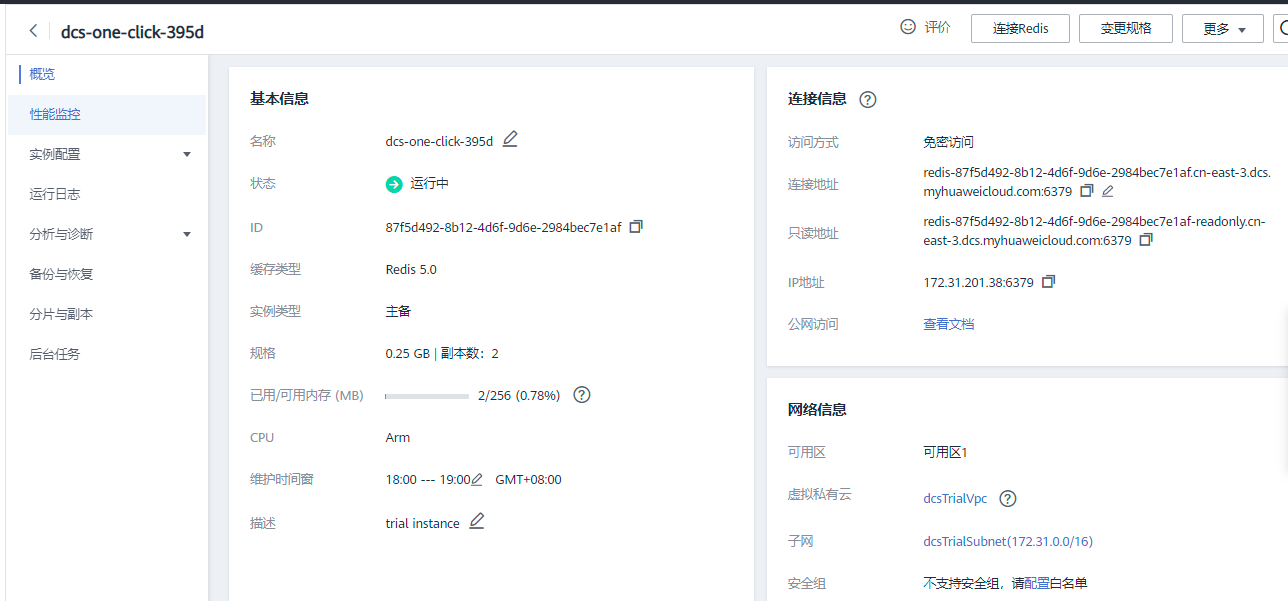Open the 更多 dropdown menu
The width and height of the screenshot is (1288, 601).
click(x=1223, y=28)
